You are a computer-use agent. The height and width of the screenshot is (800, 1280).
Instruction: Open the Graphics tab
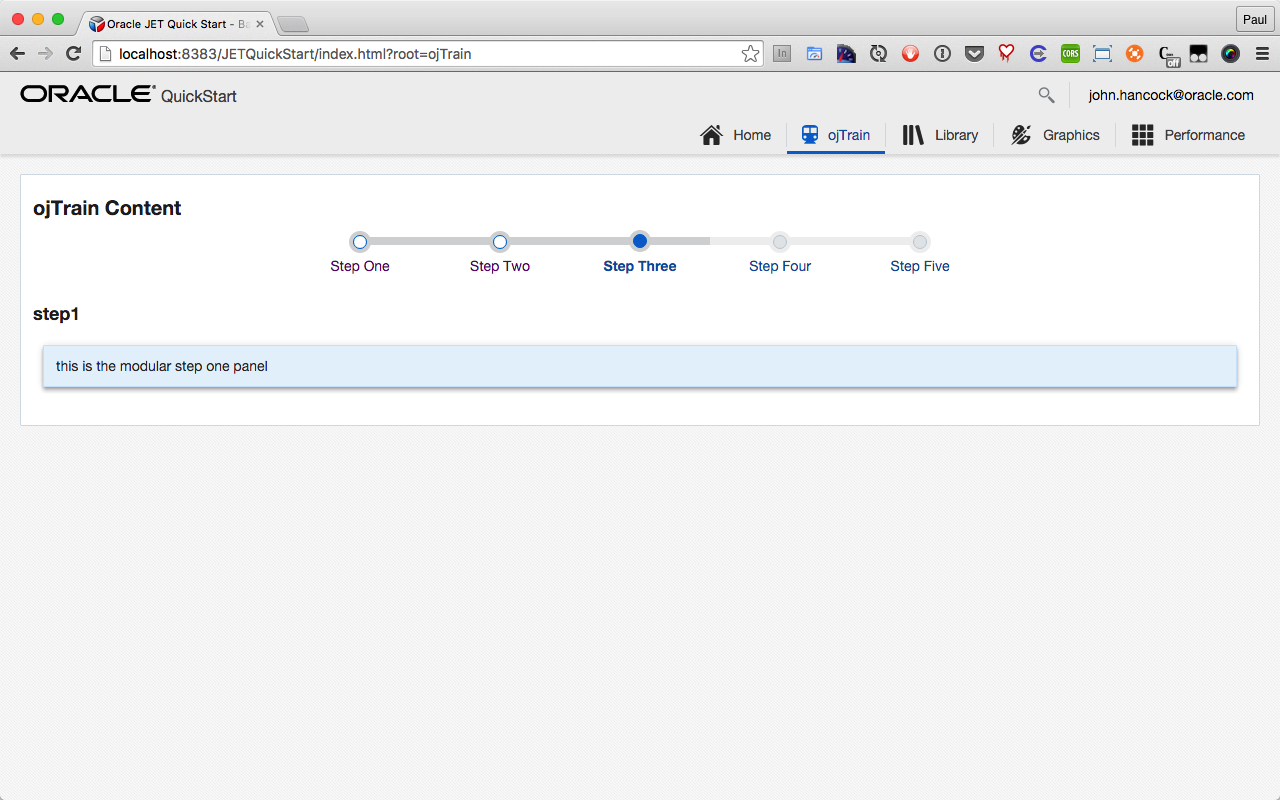pos(1055,135)
